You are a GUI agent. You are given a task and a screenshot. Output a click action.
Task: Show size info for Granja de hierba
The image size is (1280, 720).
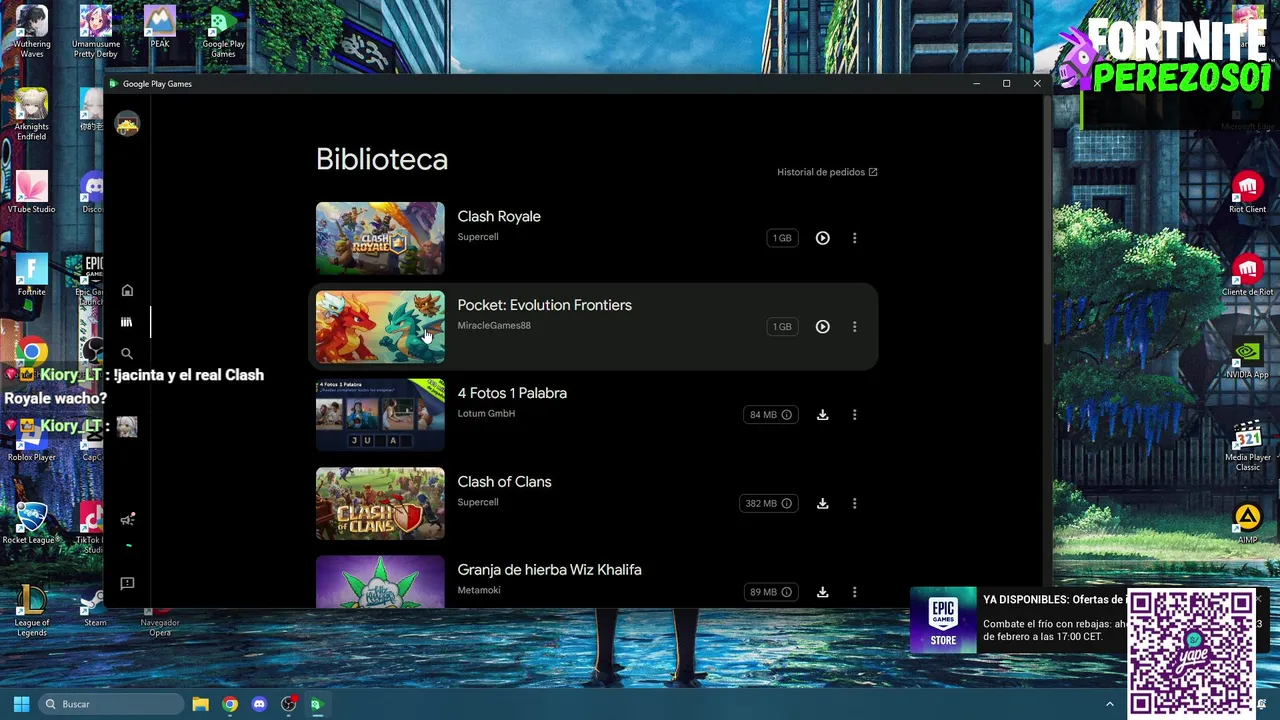[786, 592]
